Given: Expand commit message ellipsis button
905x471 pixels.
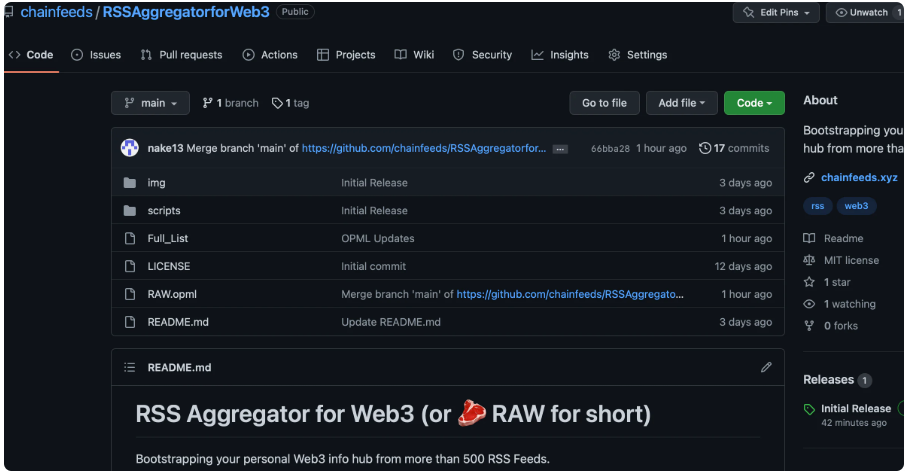Looking at the screenshot, I should pyautogui.click(x=560, y=149).
